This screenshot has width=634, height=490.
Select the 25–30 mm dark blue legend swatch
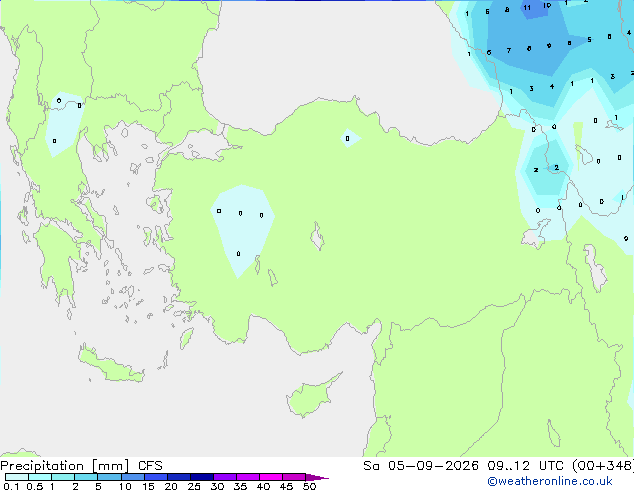tap(201, 477)
